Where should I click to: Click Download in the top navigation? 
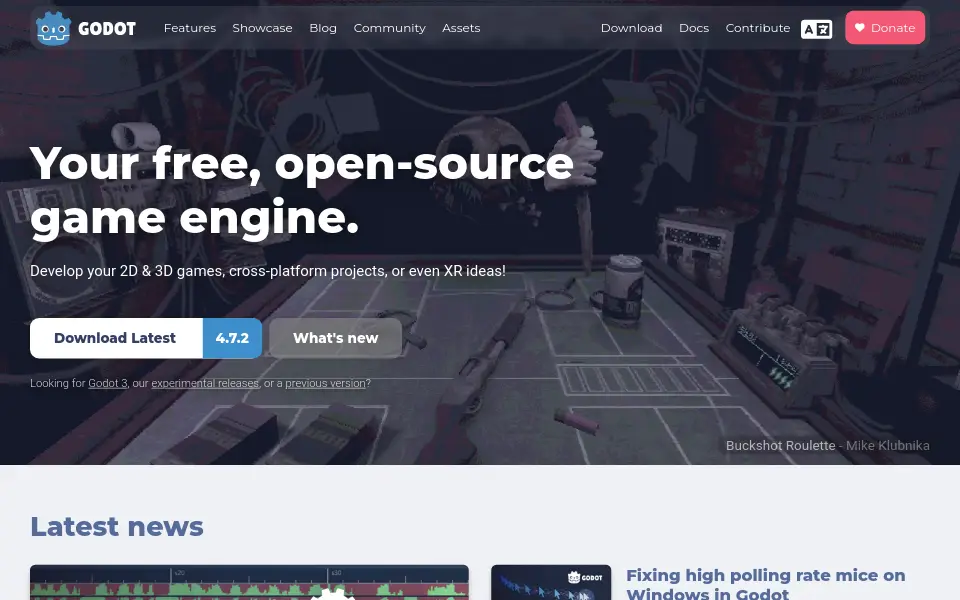point(631,28)
